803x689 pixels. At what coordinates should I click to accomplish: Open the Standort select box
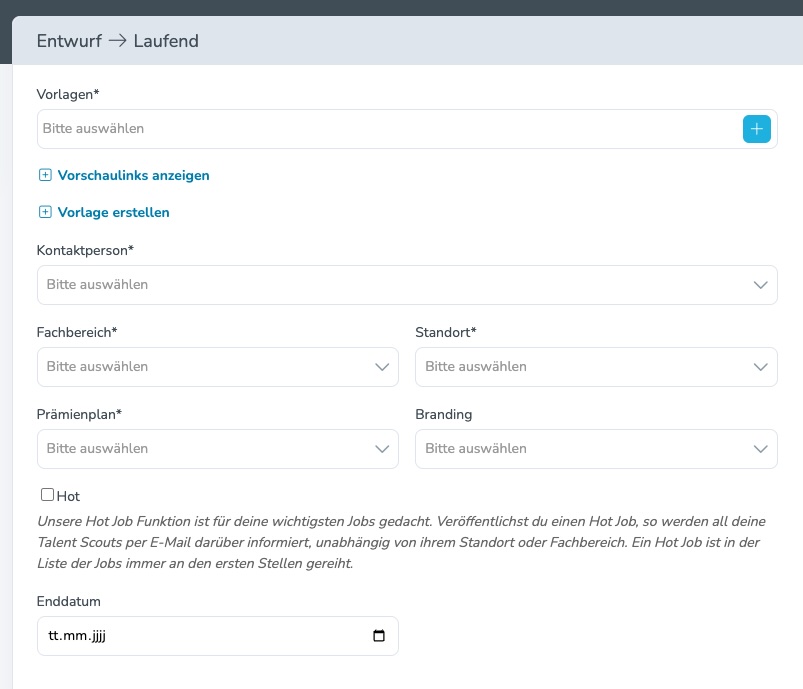pos(580,367)
